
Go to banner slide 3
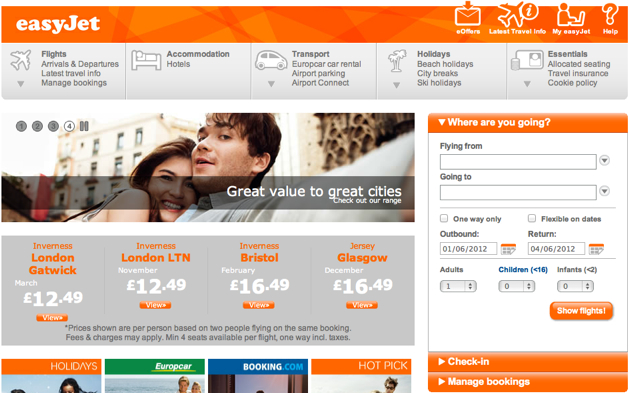pyautogui.click(x=53, y=126)
